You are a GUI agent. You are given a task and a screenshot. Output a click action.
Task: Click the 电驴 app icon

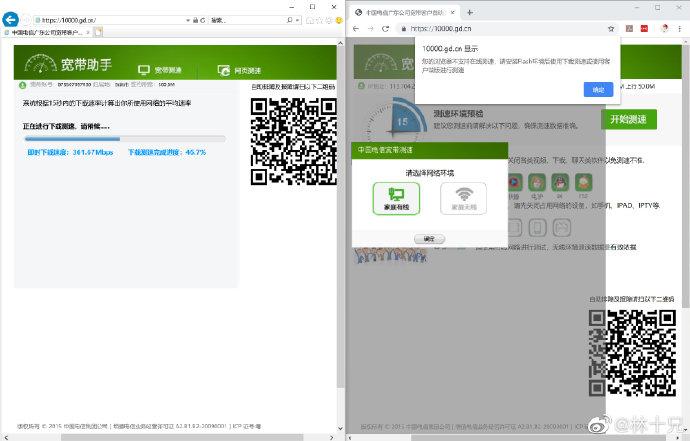537,182
